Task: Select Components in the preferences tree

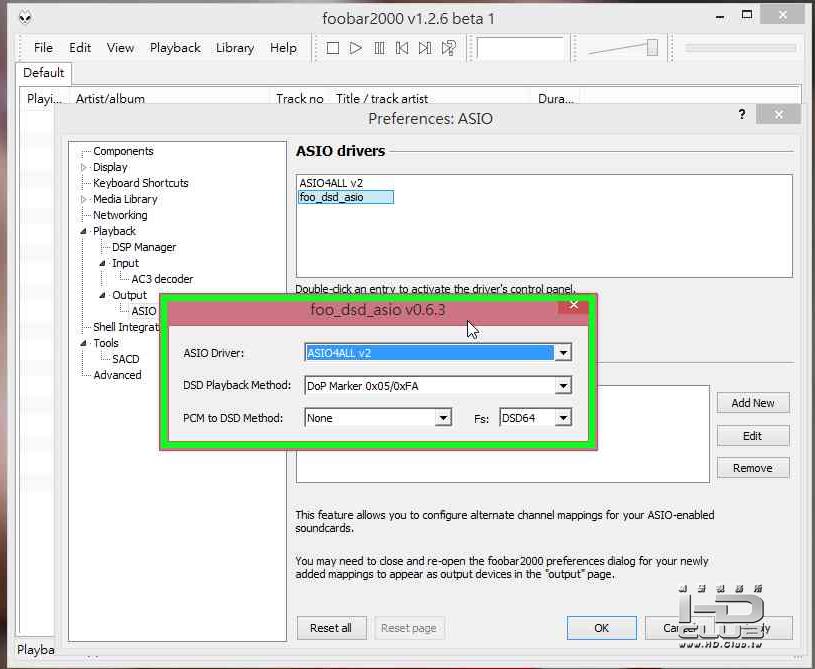Action: point(123,151)
